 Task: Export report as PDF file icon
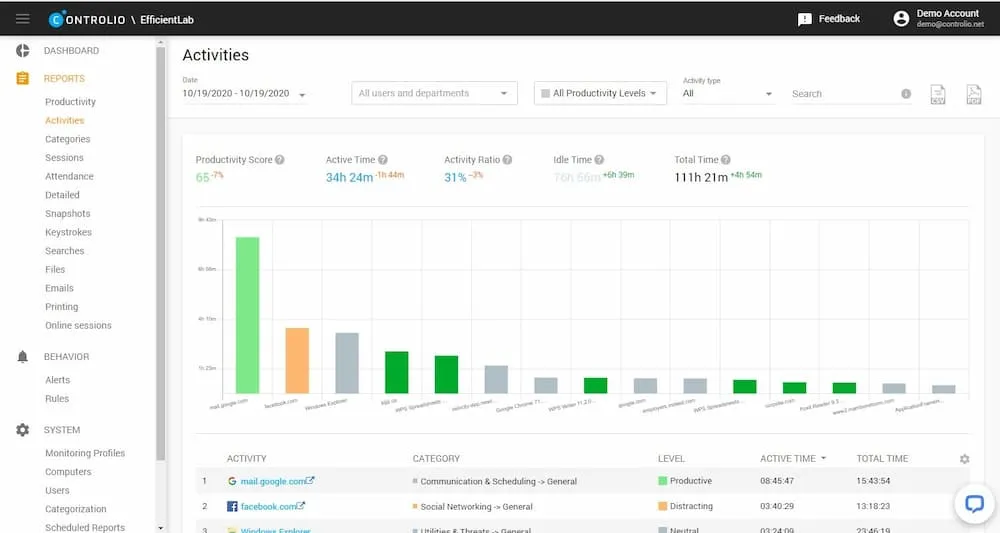[x=973, y=94]
